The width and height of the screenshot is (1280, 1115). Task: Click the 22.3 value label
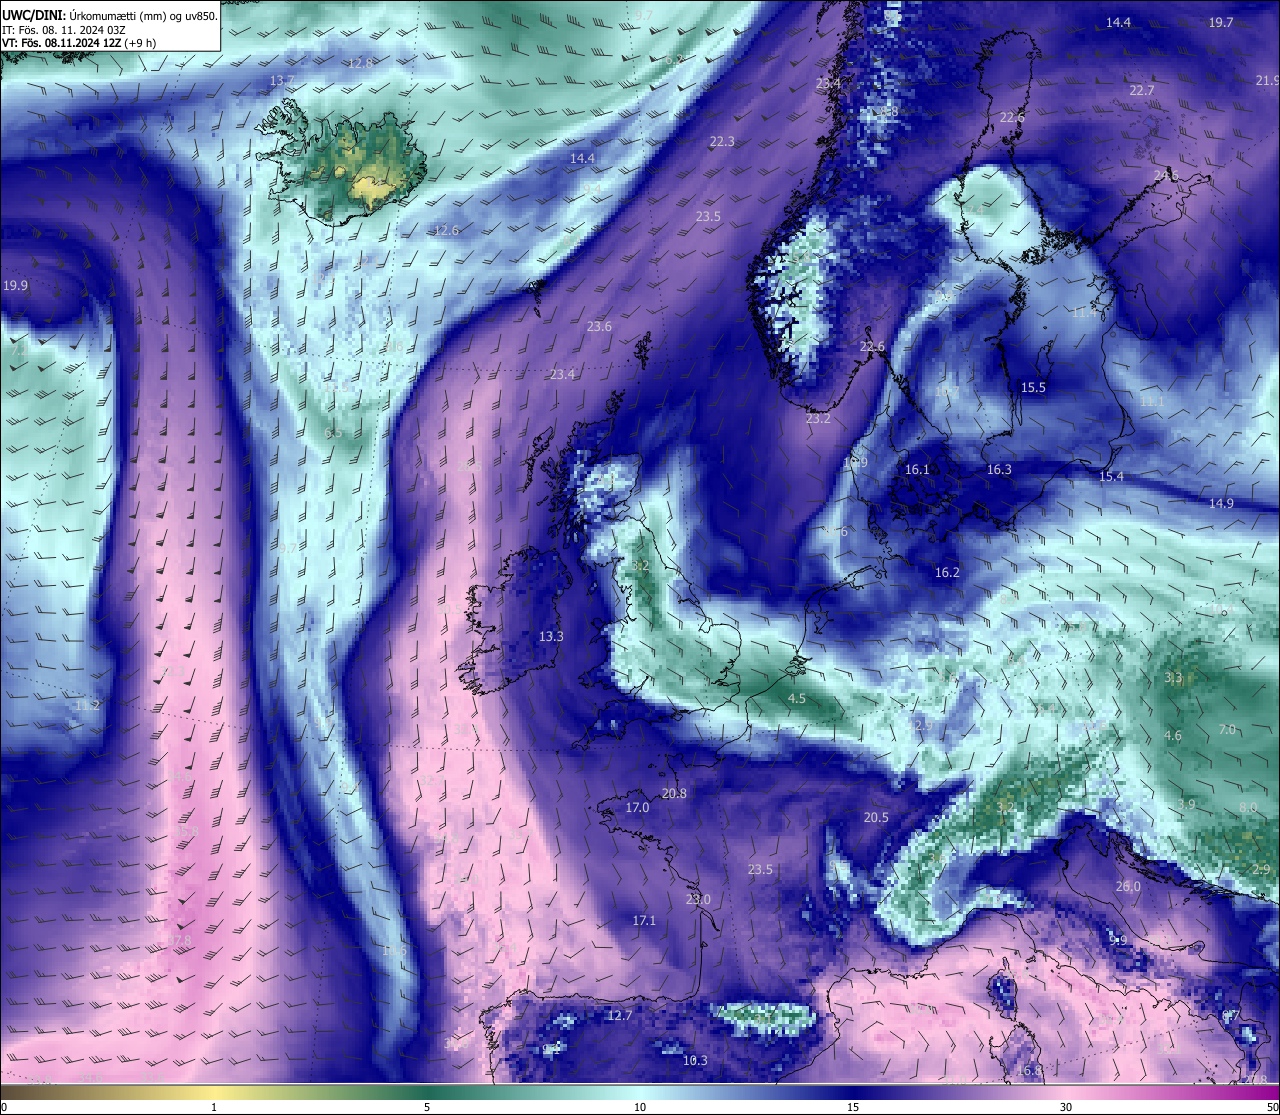[x=722, y=142]
